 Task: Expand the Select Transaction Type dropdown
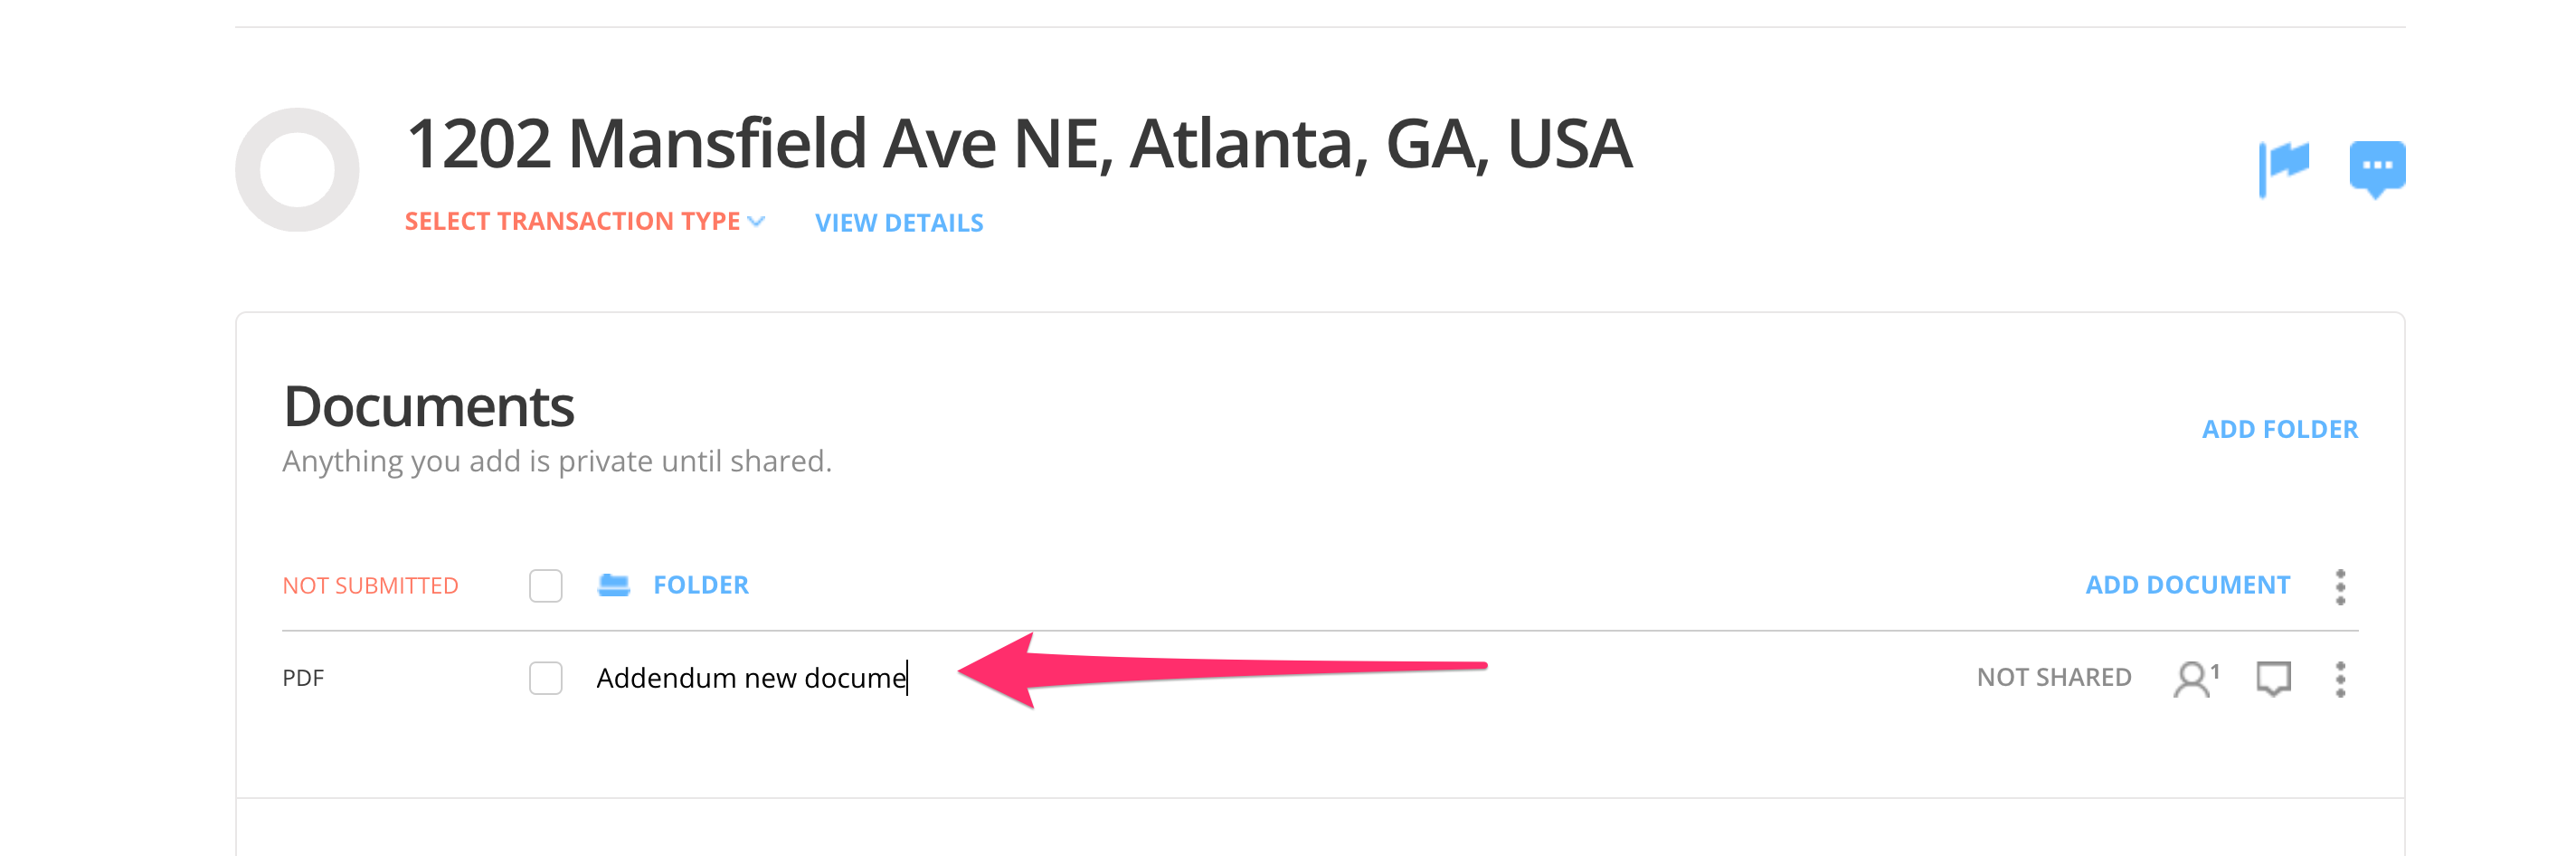[584, 221]
